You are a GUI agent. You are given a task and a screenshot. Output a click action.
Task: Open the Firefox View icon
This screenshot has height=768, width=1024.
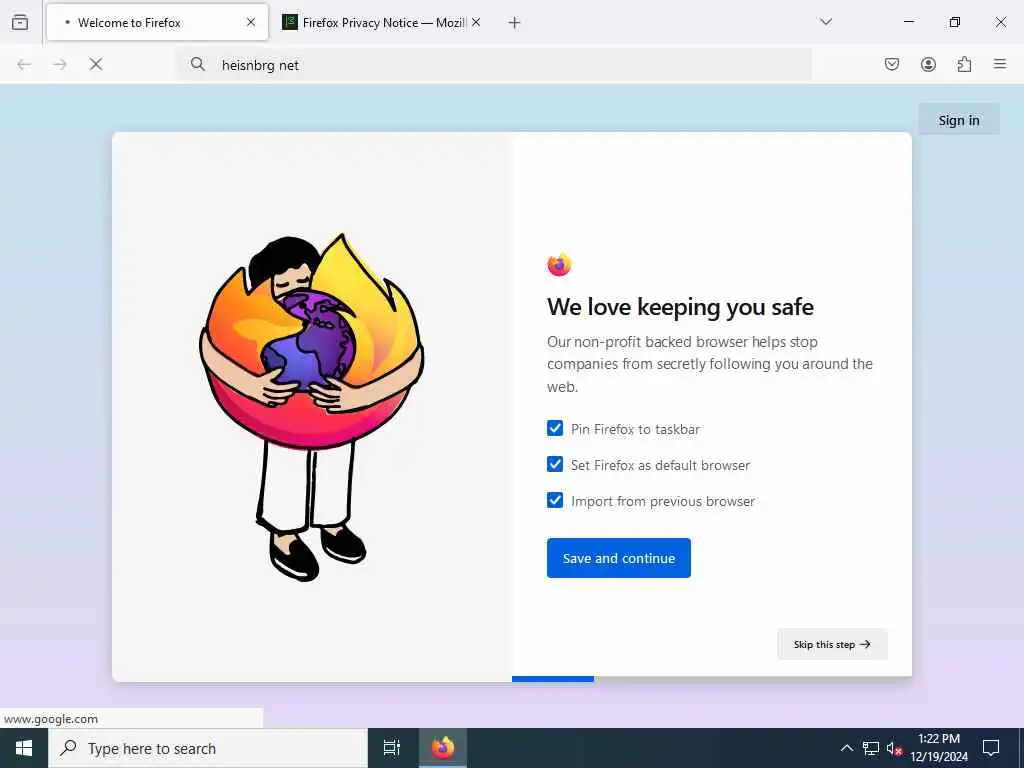[20, 22]
